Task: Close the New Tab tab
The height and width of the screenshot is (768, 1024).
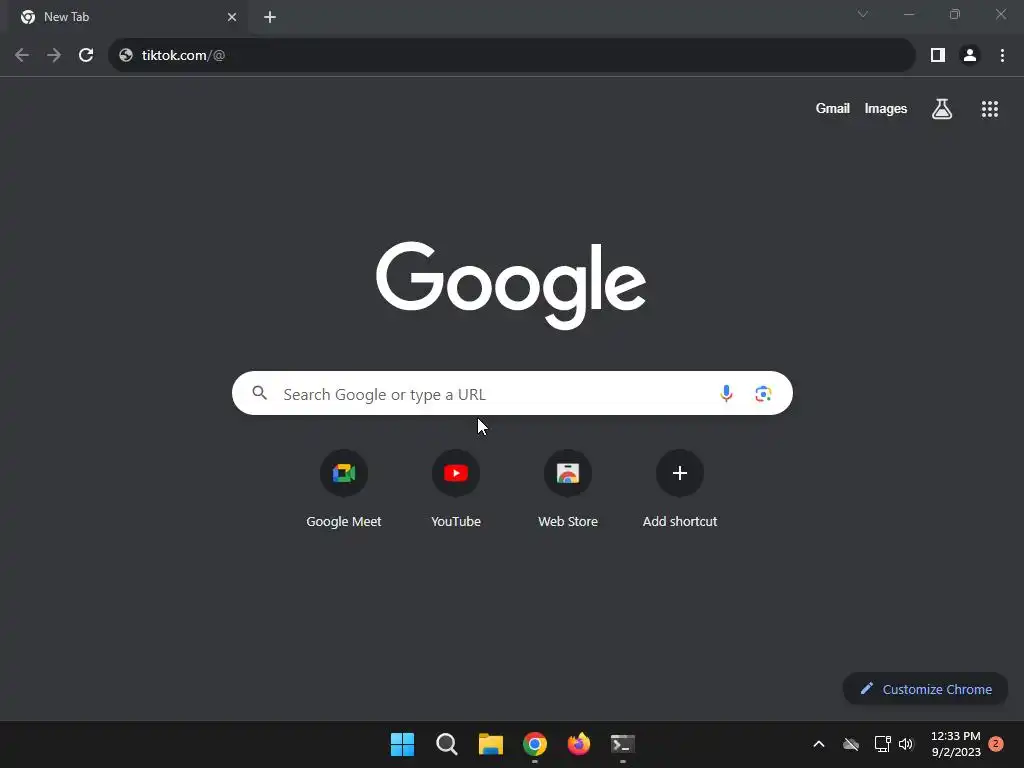Action: pos(232,17)
